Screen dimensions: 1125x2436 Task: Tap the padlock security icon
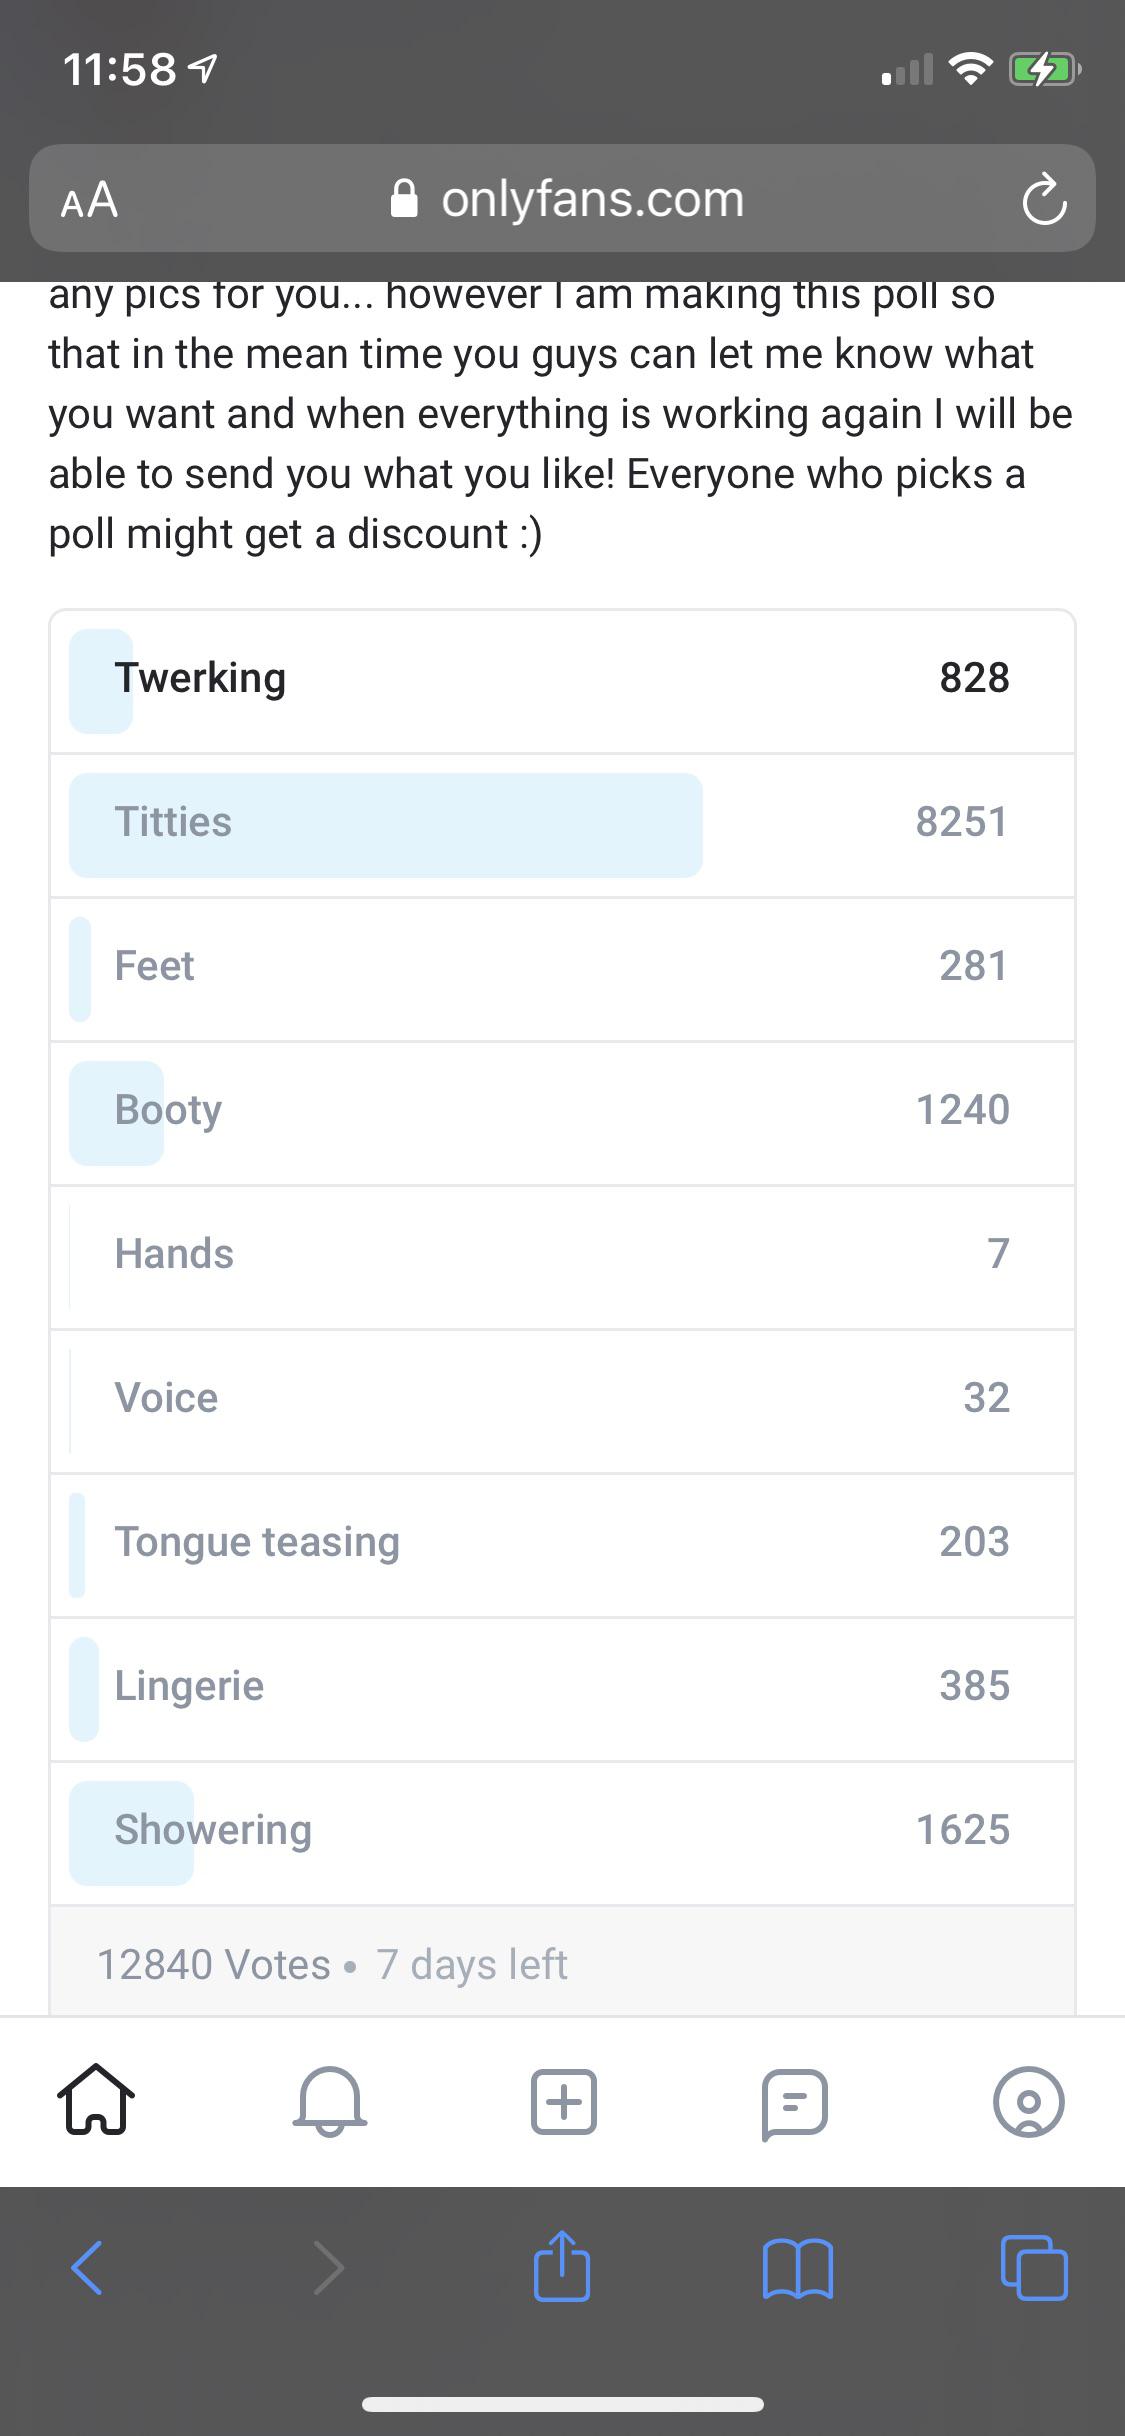tap(404, 197)
